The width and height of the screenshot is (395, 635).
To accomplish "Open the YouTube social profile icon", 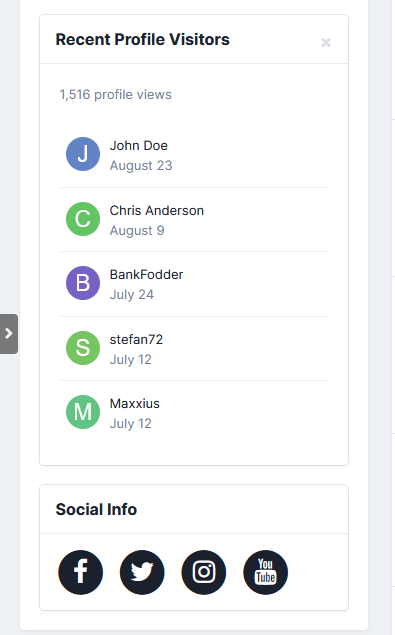I will tap(265, 572).
